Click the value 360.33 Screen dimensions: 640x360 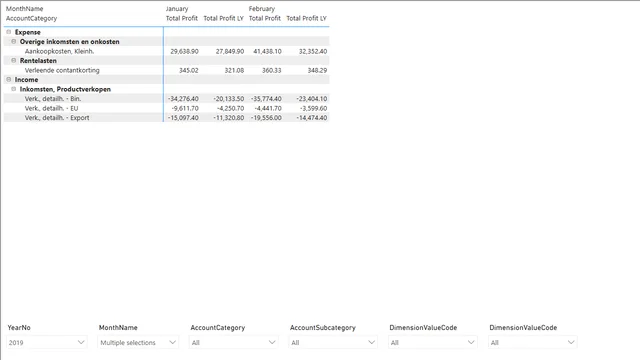click(272, 70)
